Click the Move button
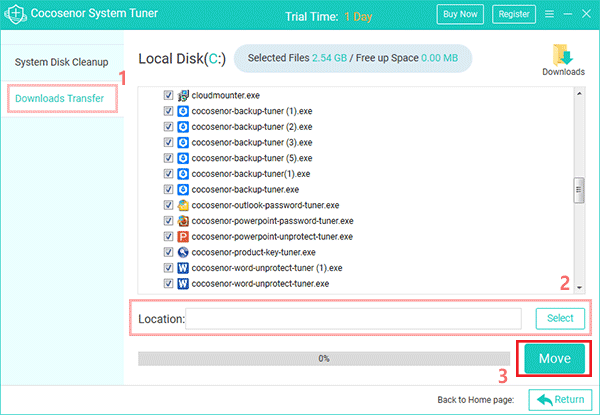 coord(554,358)
